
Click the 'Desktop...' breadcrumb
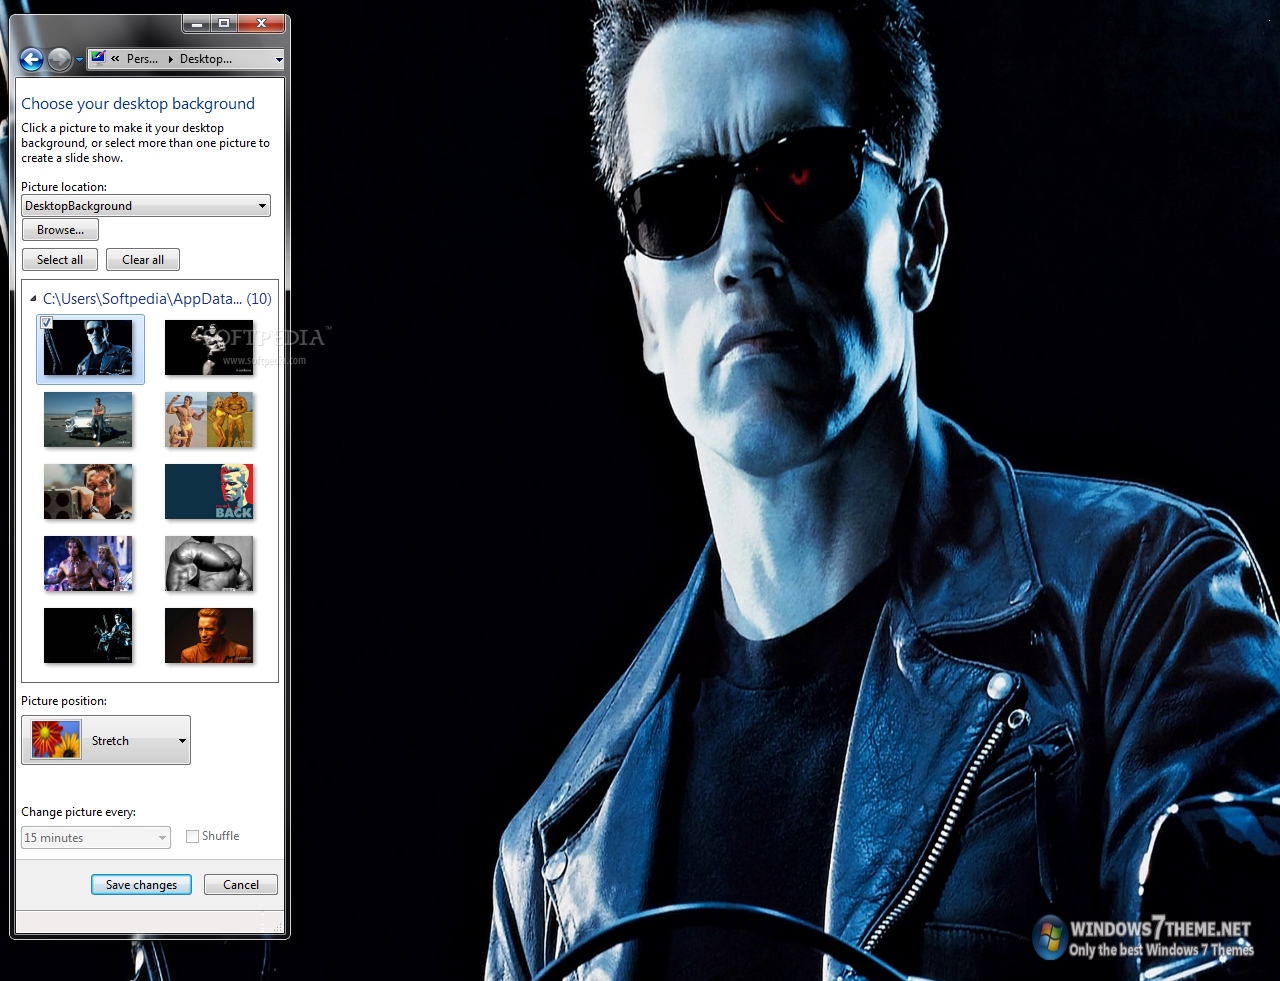tap(206, 59)
